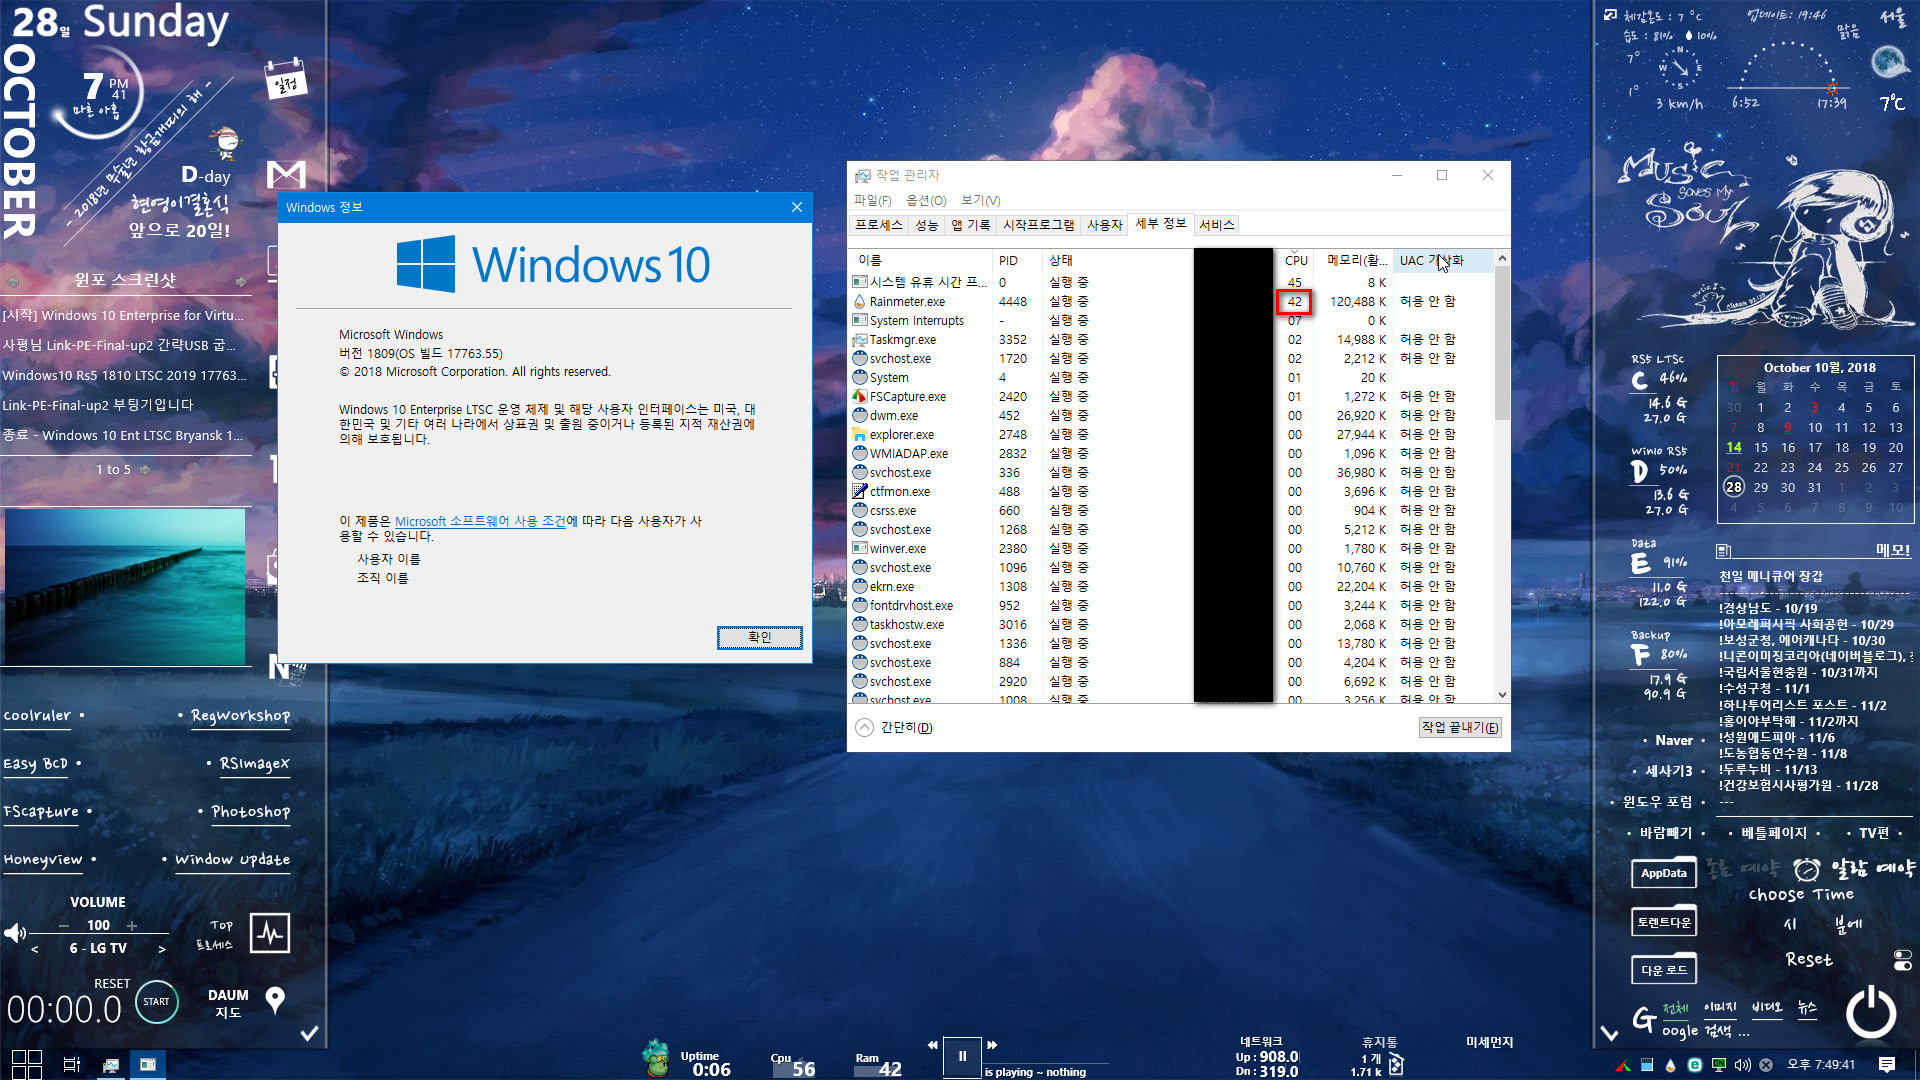Screen dimensions: 1920x1080
Task: Open the action center notification icon
Action: pyautogui.click(x=1886, y=1065)
